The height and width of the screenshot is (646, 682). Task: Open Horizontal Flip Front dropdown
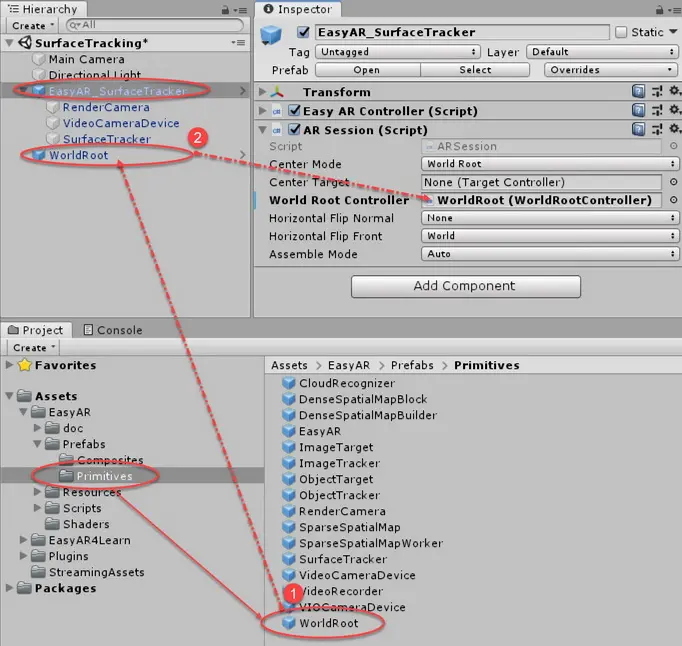(550, 235)
